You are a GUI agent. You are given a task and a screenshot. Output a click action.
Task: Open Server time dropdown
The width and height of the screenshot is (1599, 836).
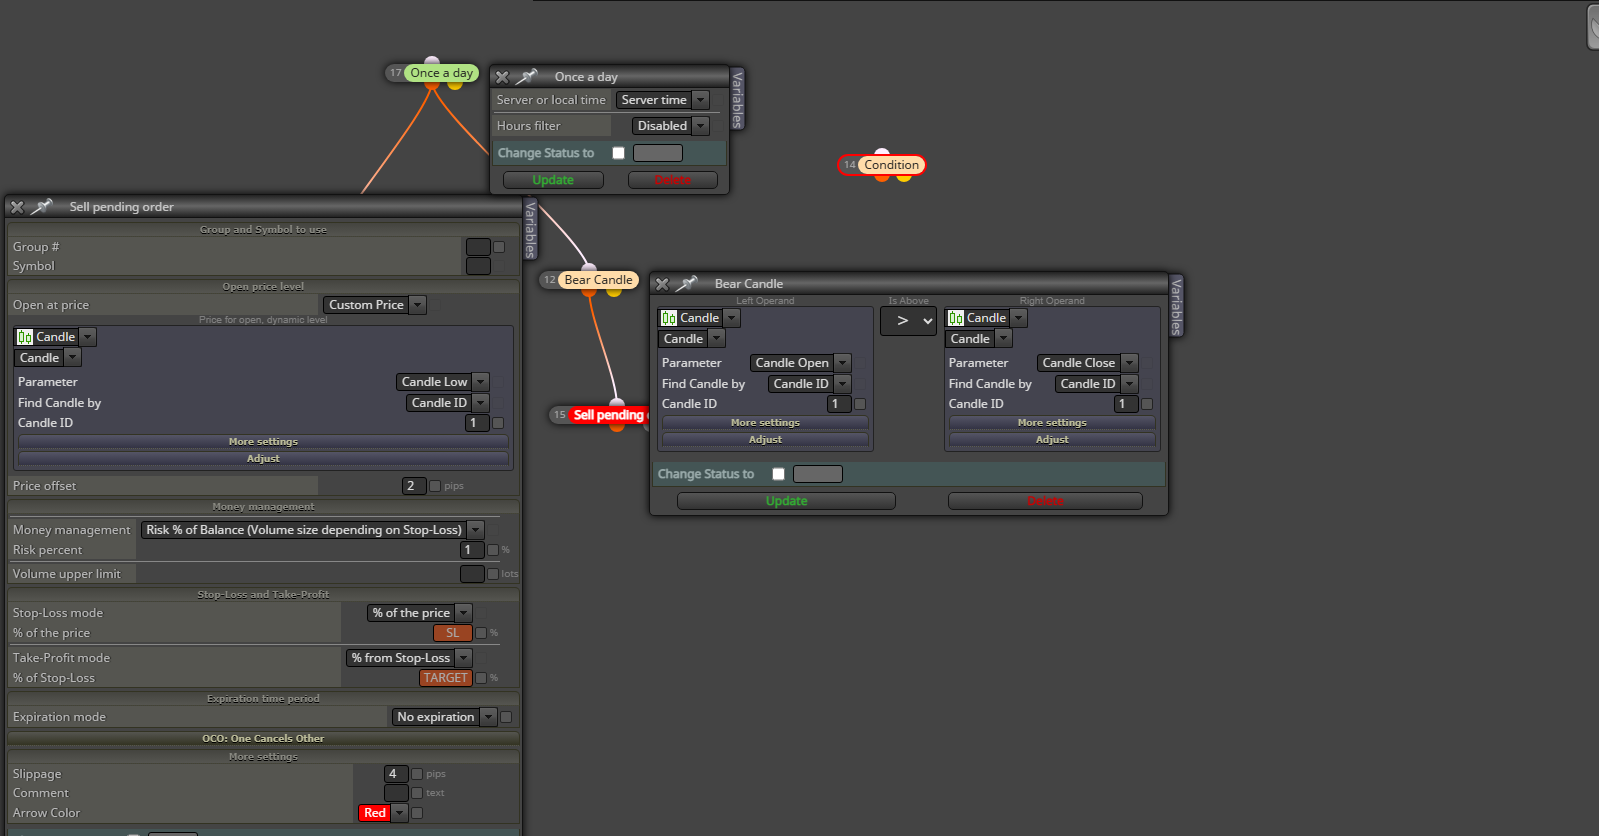663,100
